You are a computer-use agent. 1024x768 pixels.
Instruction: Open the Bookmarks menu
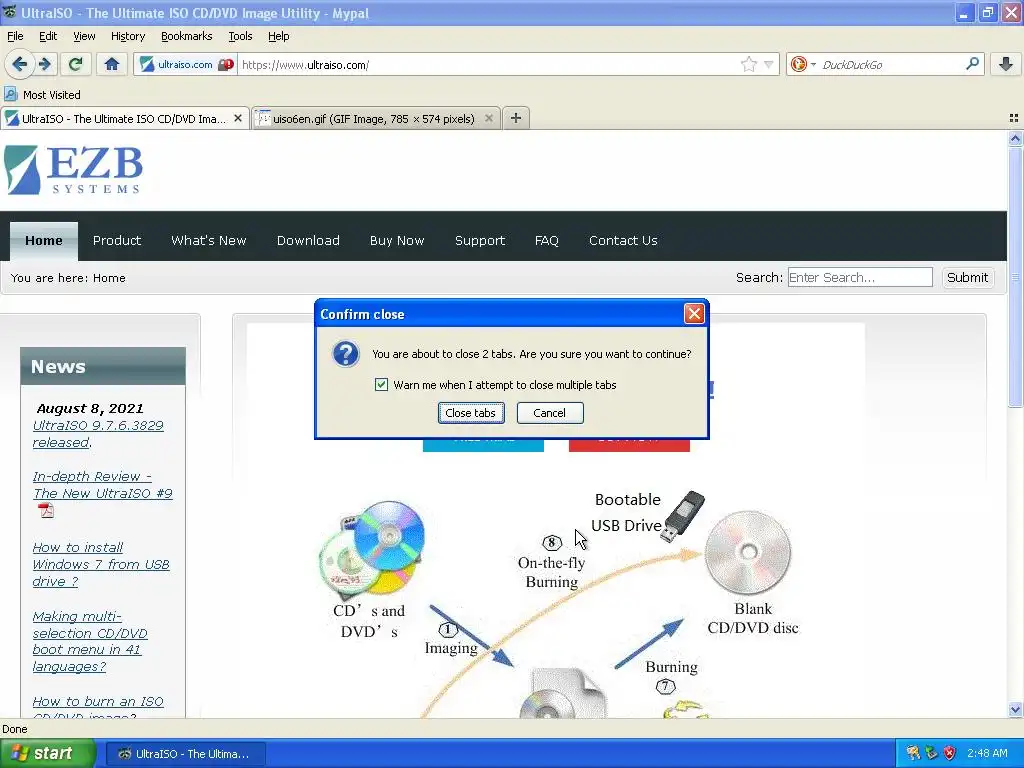coord(187,36)
